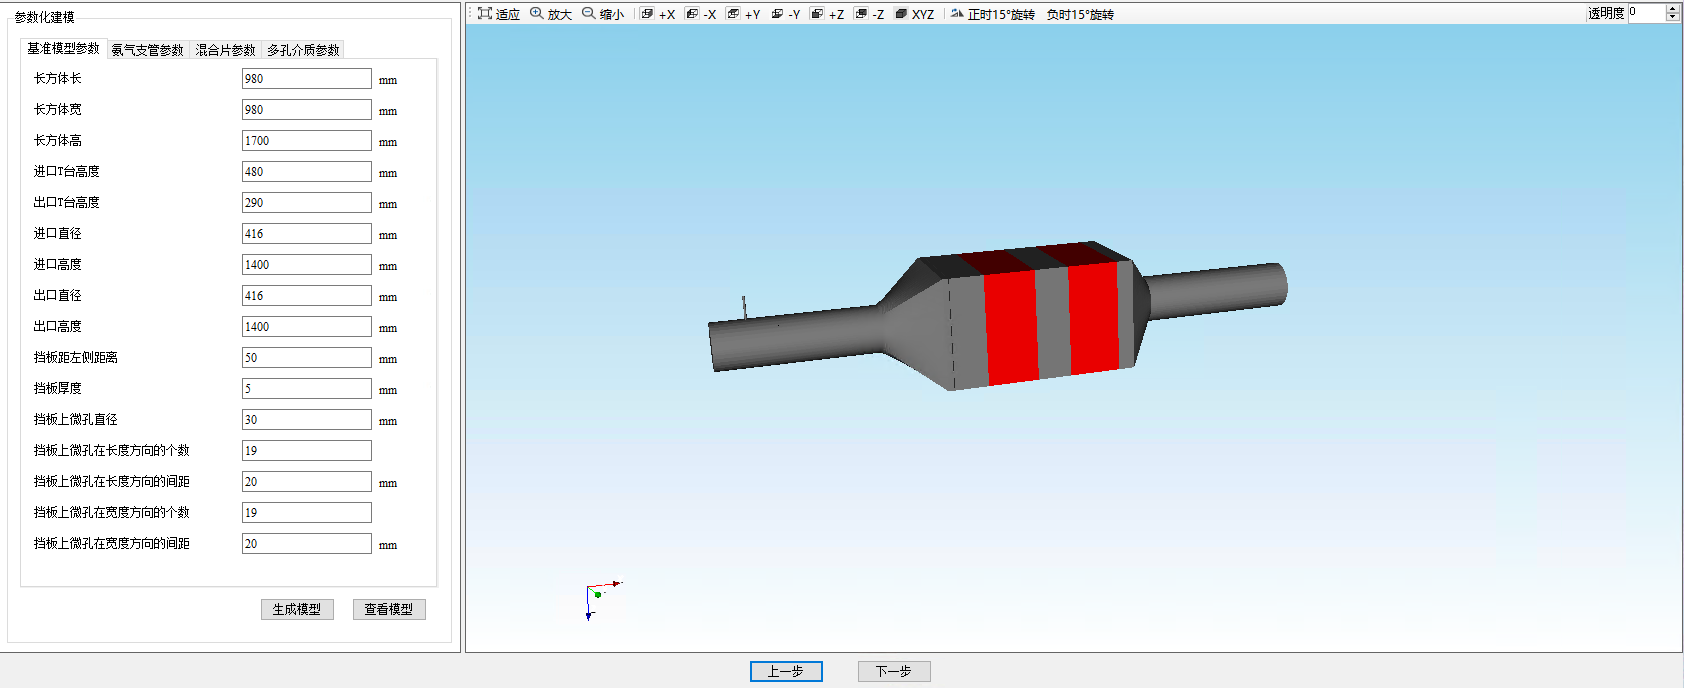Click the 出口直径 input field
1684x690 pixels.
click(307, 296)
